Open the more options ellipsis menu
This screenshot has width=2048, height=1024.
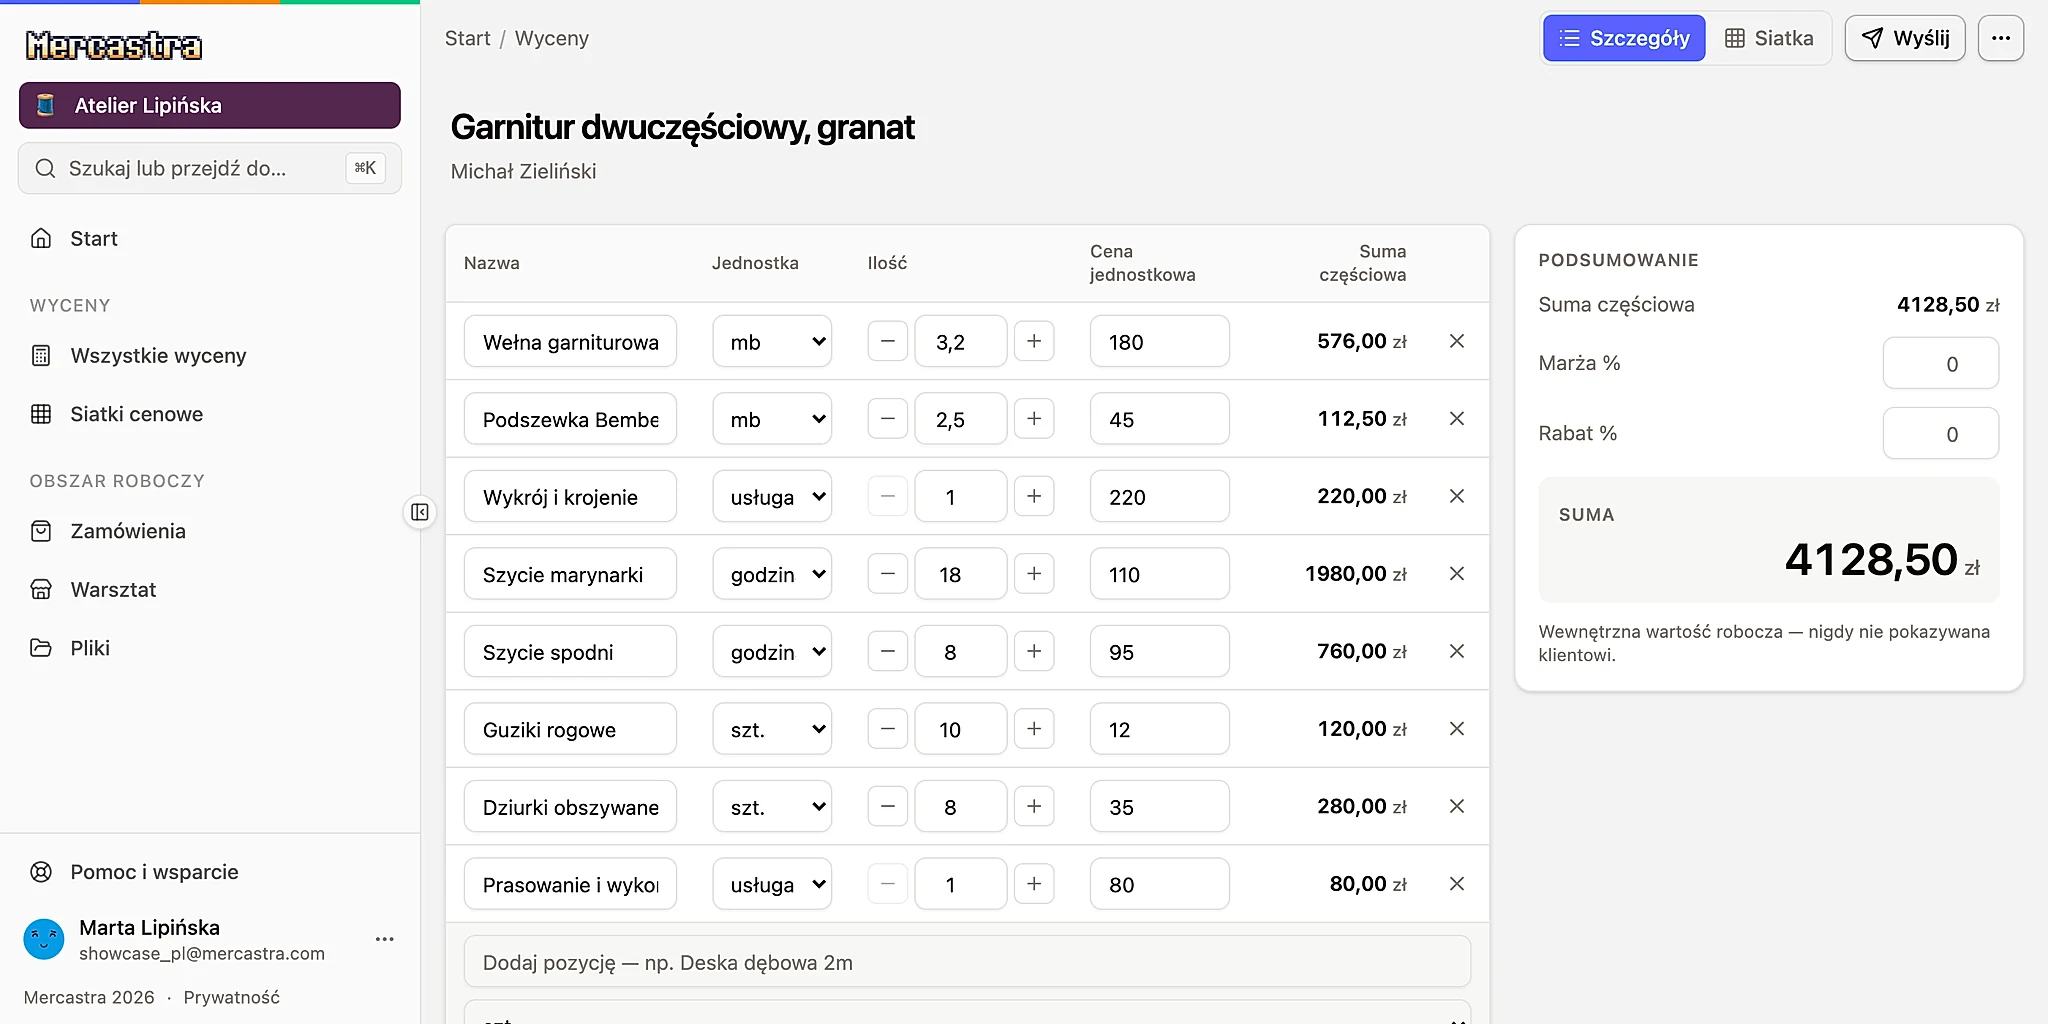2000,38
